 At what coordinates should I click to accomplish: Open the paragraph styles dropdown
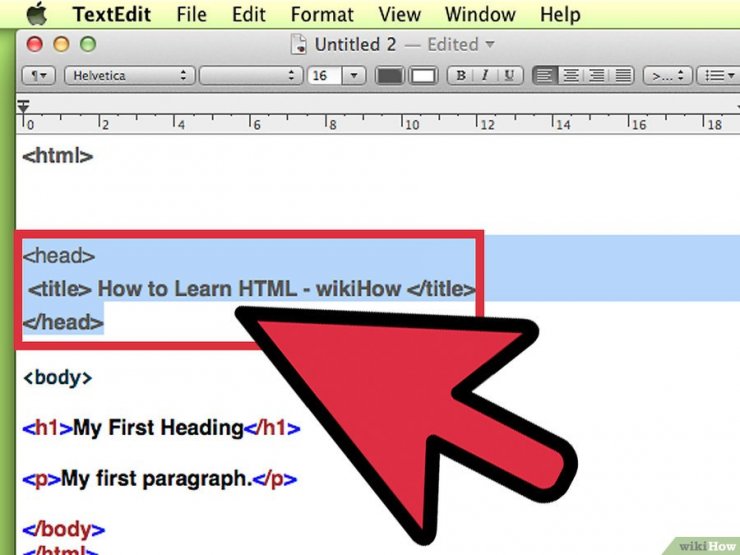point(39,76)
